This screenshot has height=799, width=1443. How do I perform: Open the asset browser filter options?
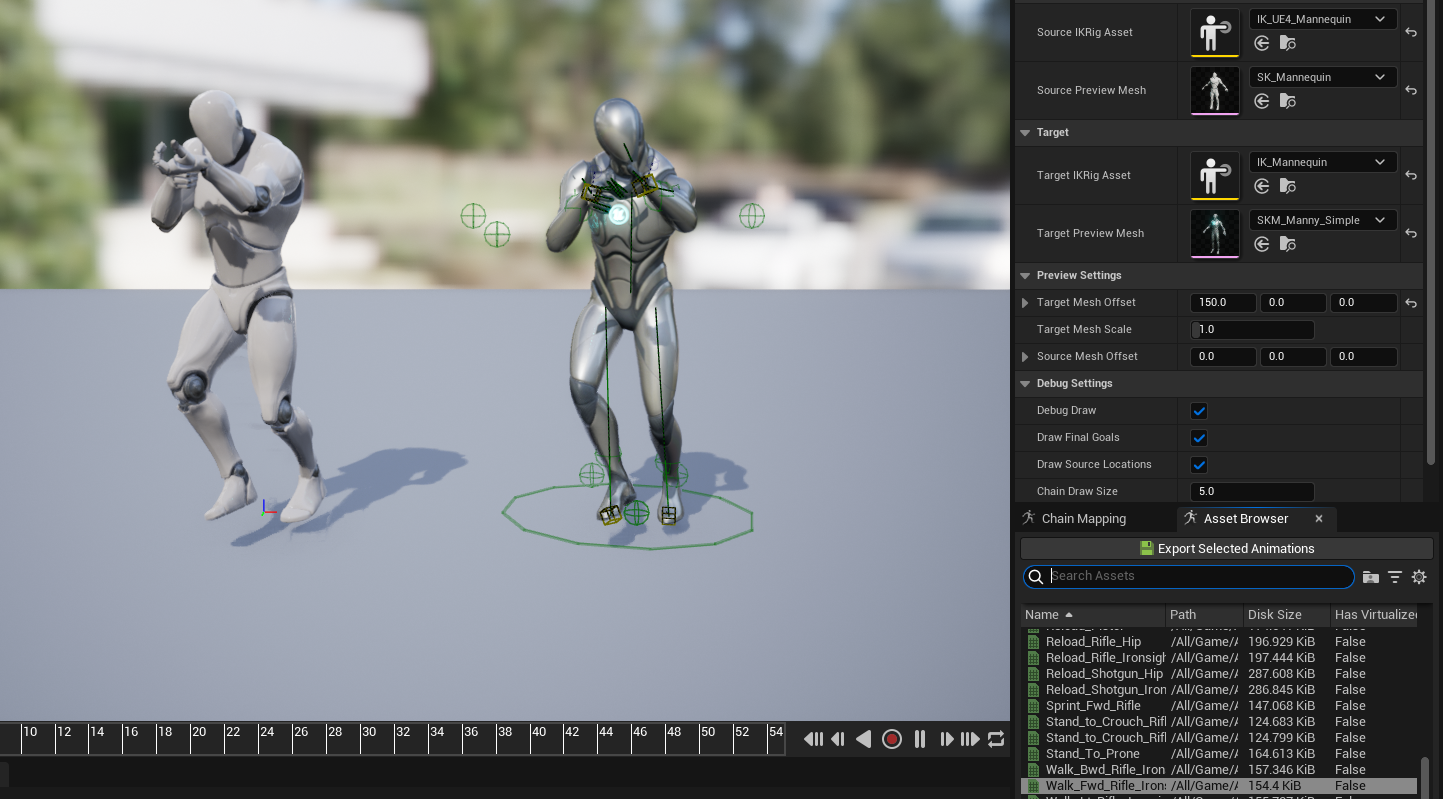point(1395,577)
